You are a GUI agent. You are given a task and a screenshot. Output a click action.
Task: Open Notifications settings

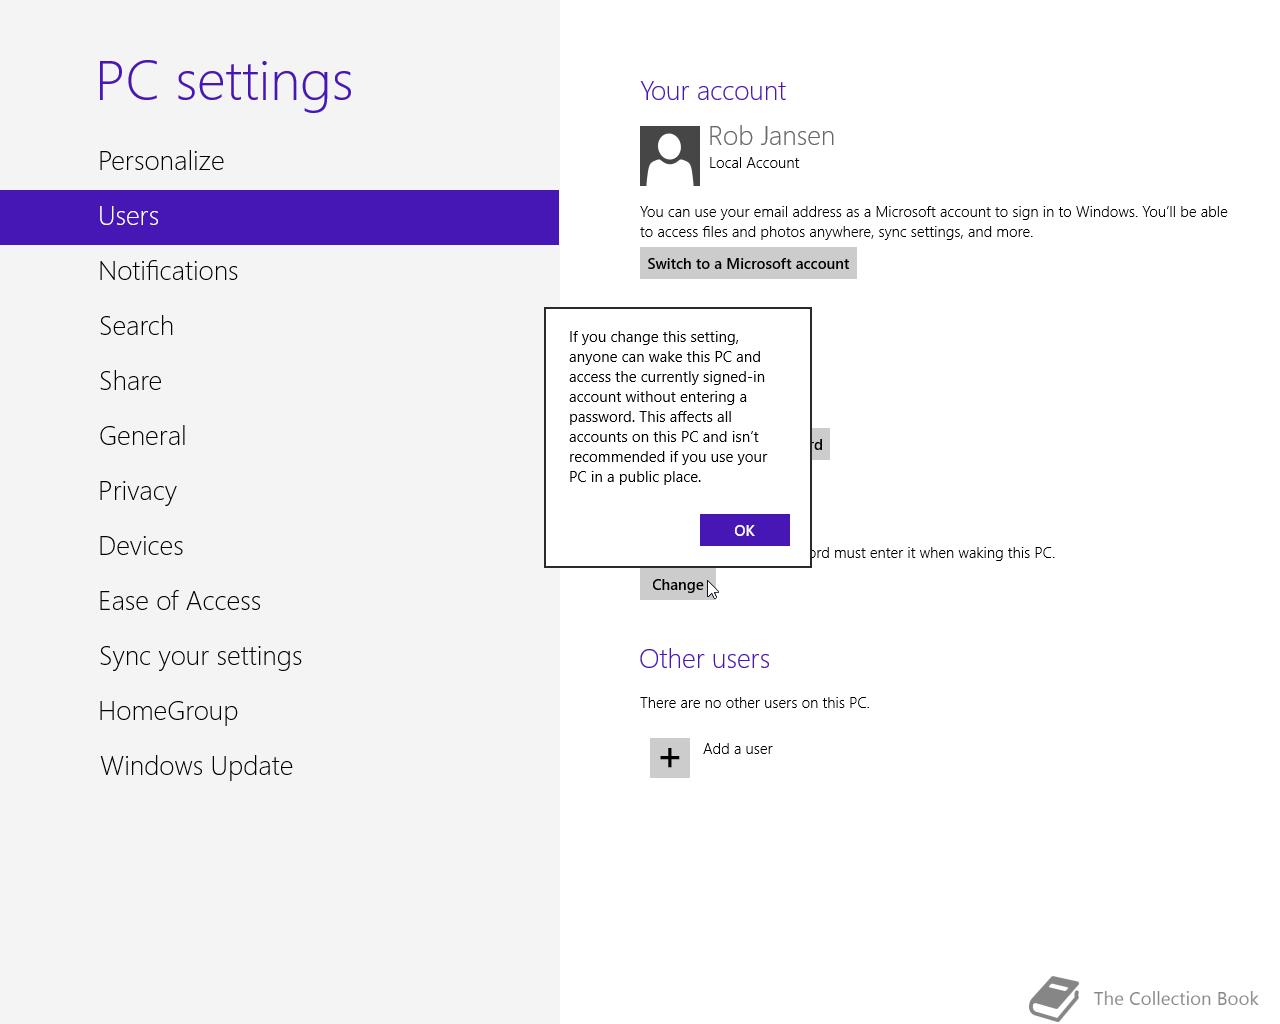(x=279, y=271)
